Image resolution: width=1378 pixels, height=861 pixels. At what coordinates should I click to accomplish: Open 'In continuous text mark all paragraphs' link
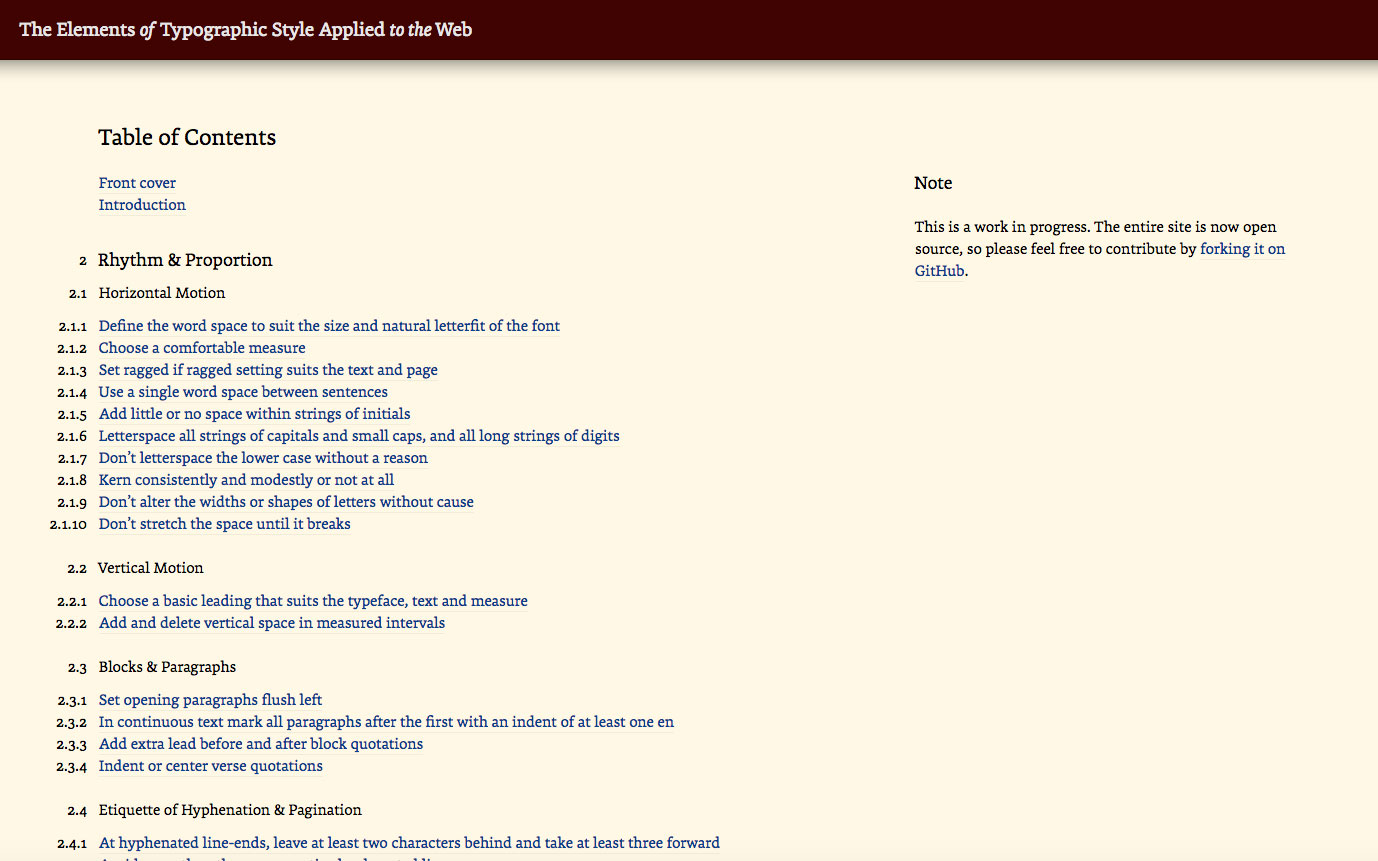pos(386,722)
